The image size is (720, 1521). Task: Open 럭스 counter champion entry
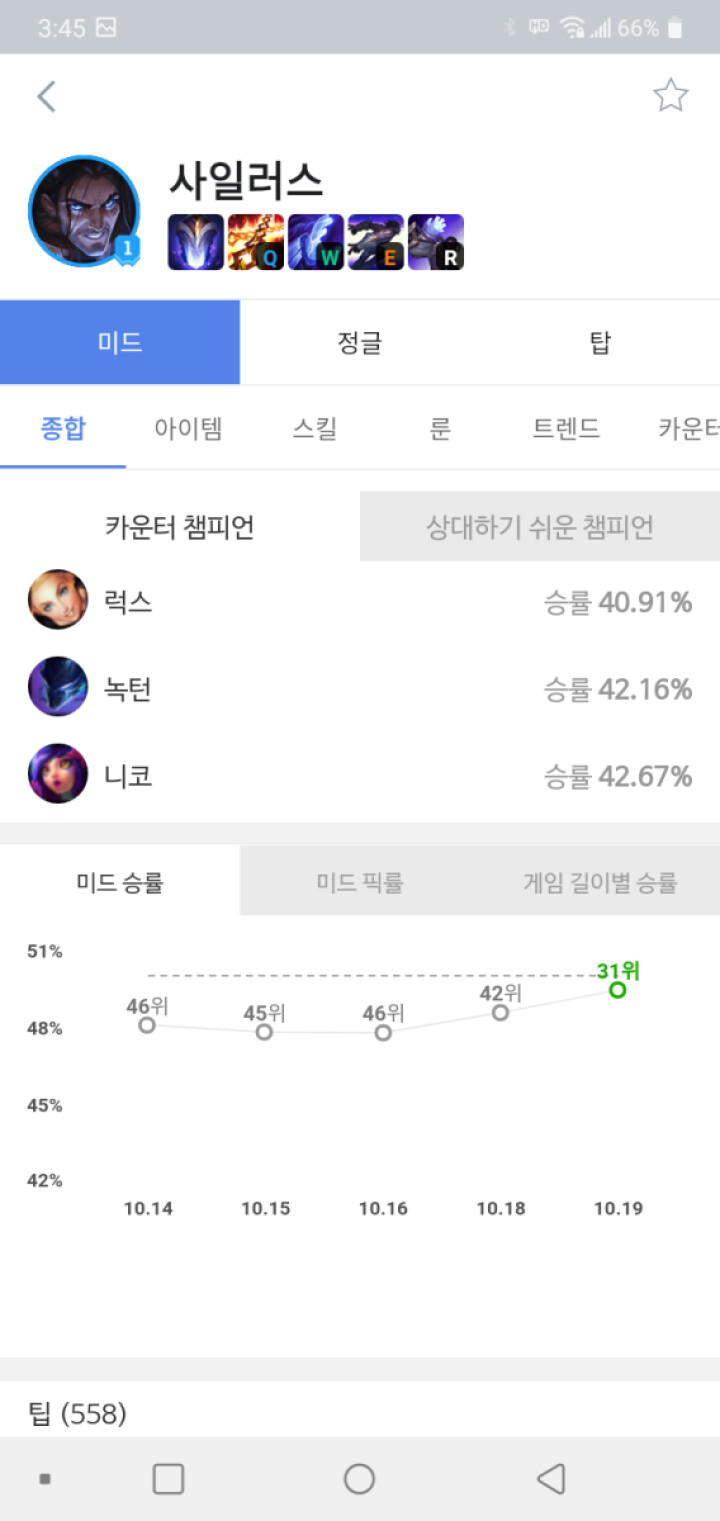coord(360,601)
